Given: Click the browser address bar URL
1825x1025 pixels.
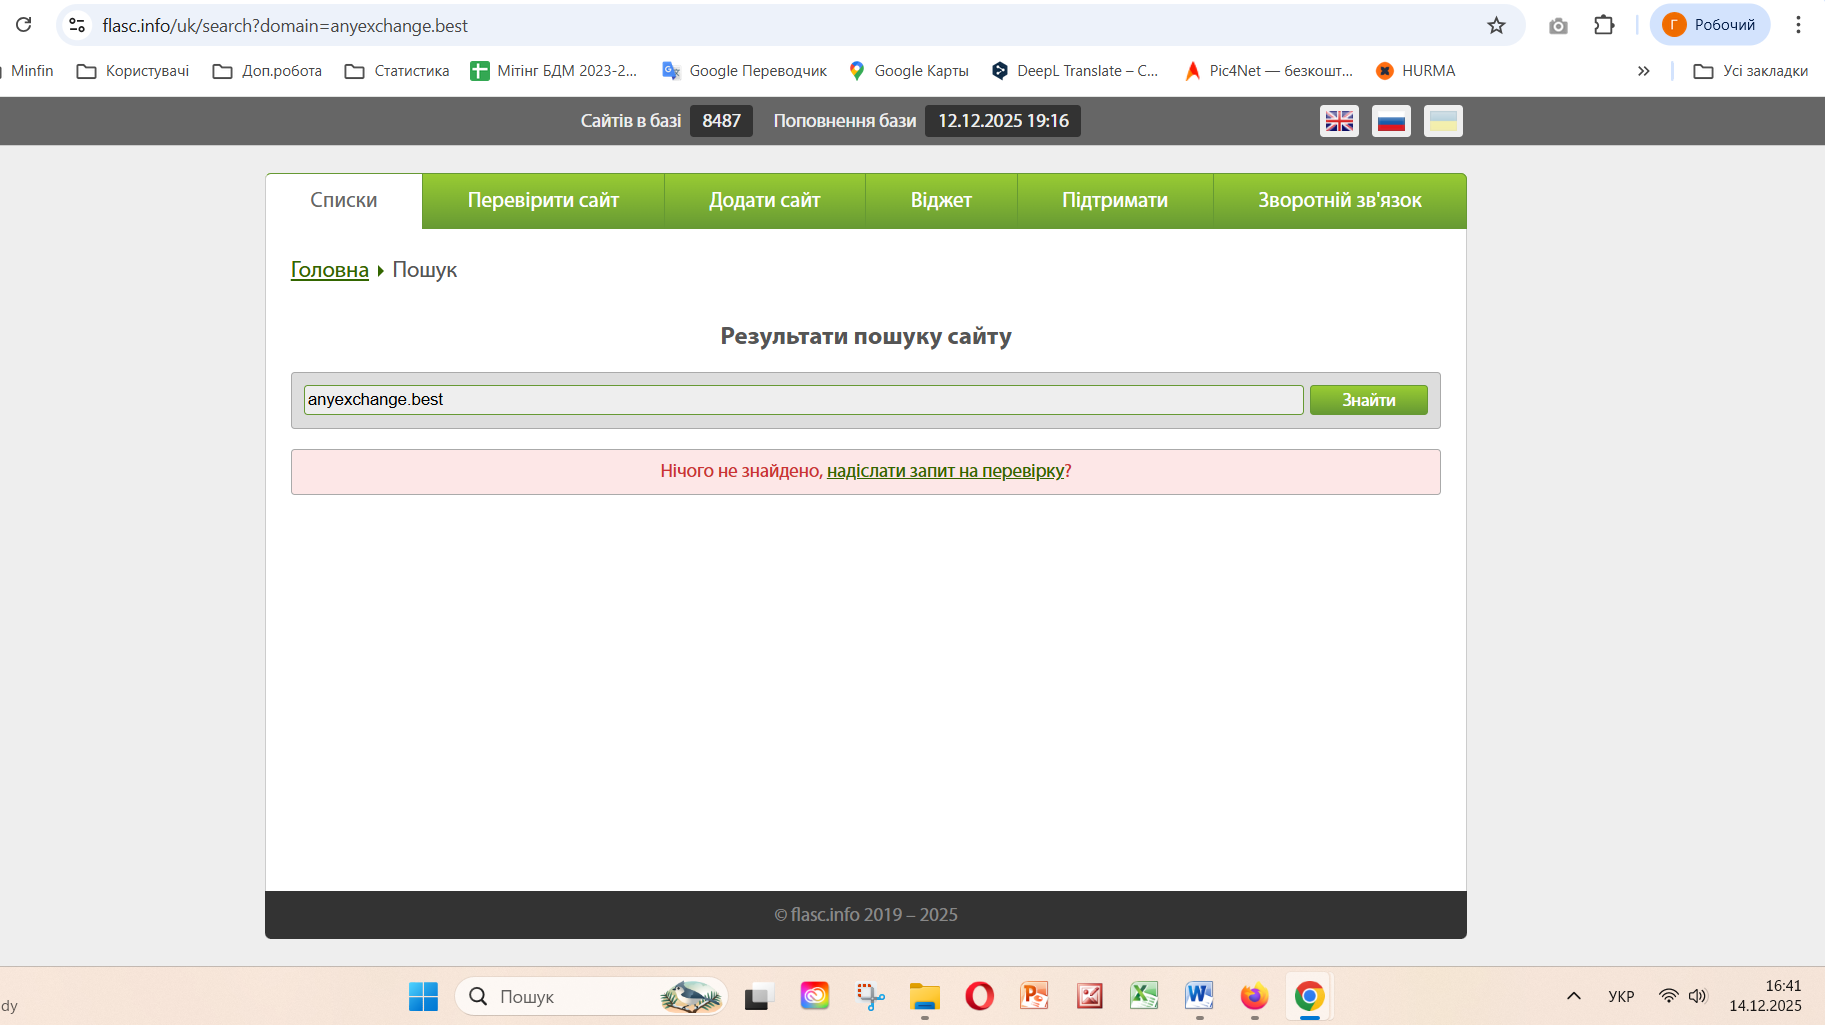Looking at the screenshot, I should [285, 25].
